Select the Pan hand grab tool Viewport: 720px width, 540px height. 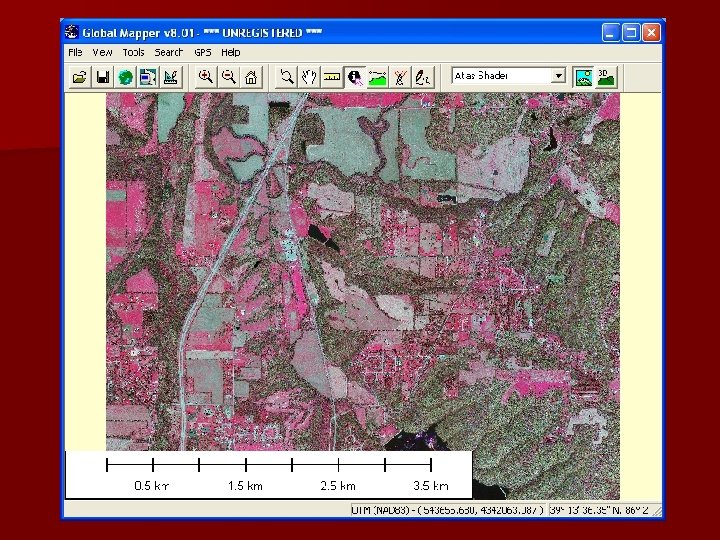[x=309, y=76]
